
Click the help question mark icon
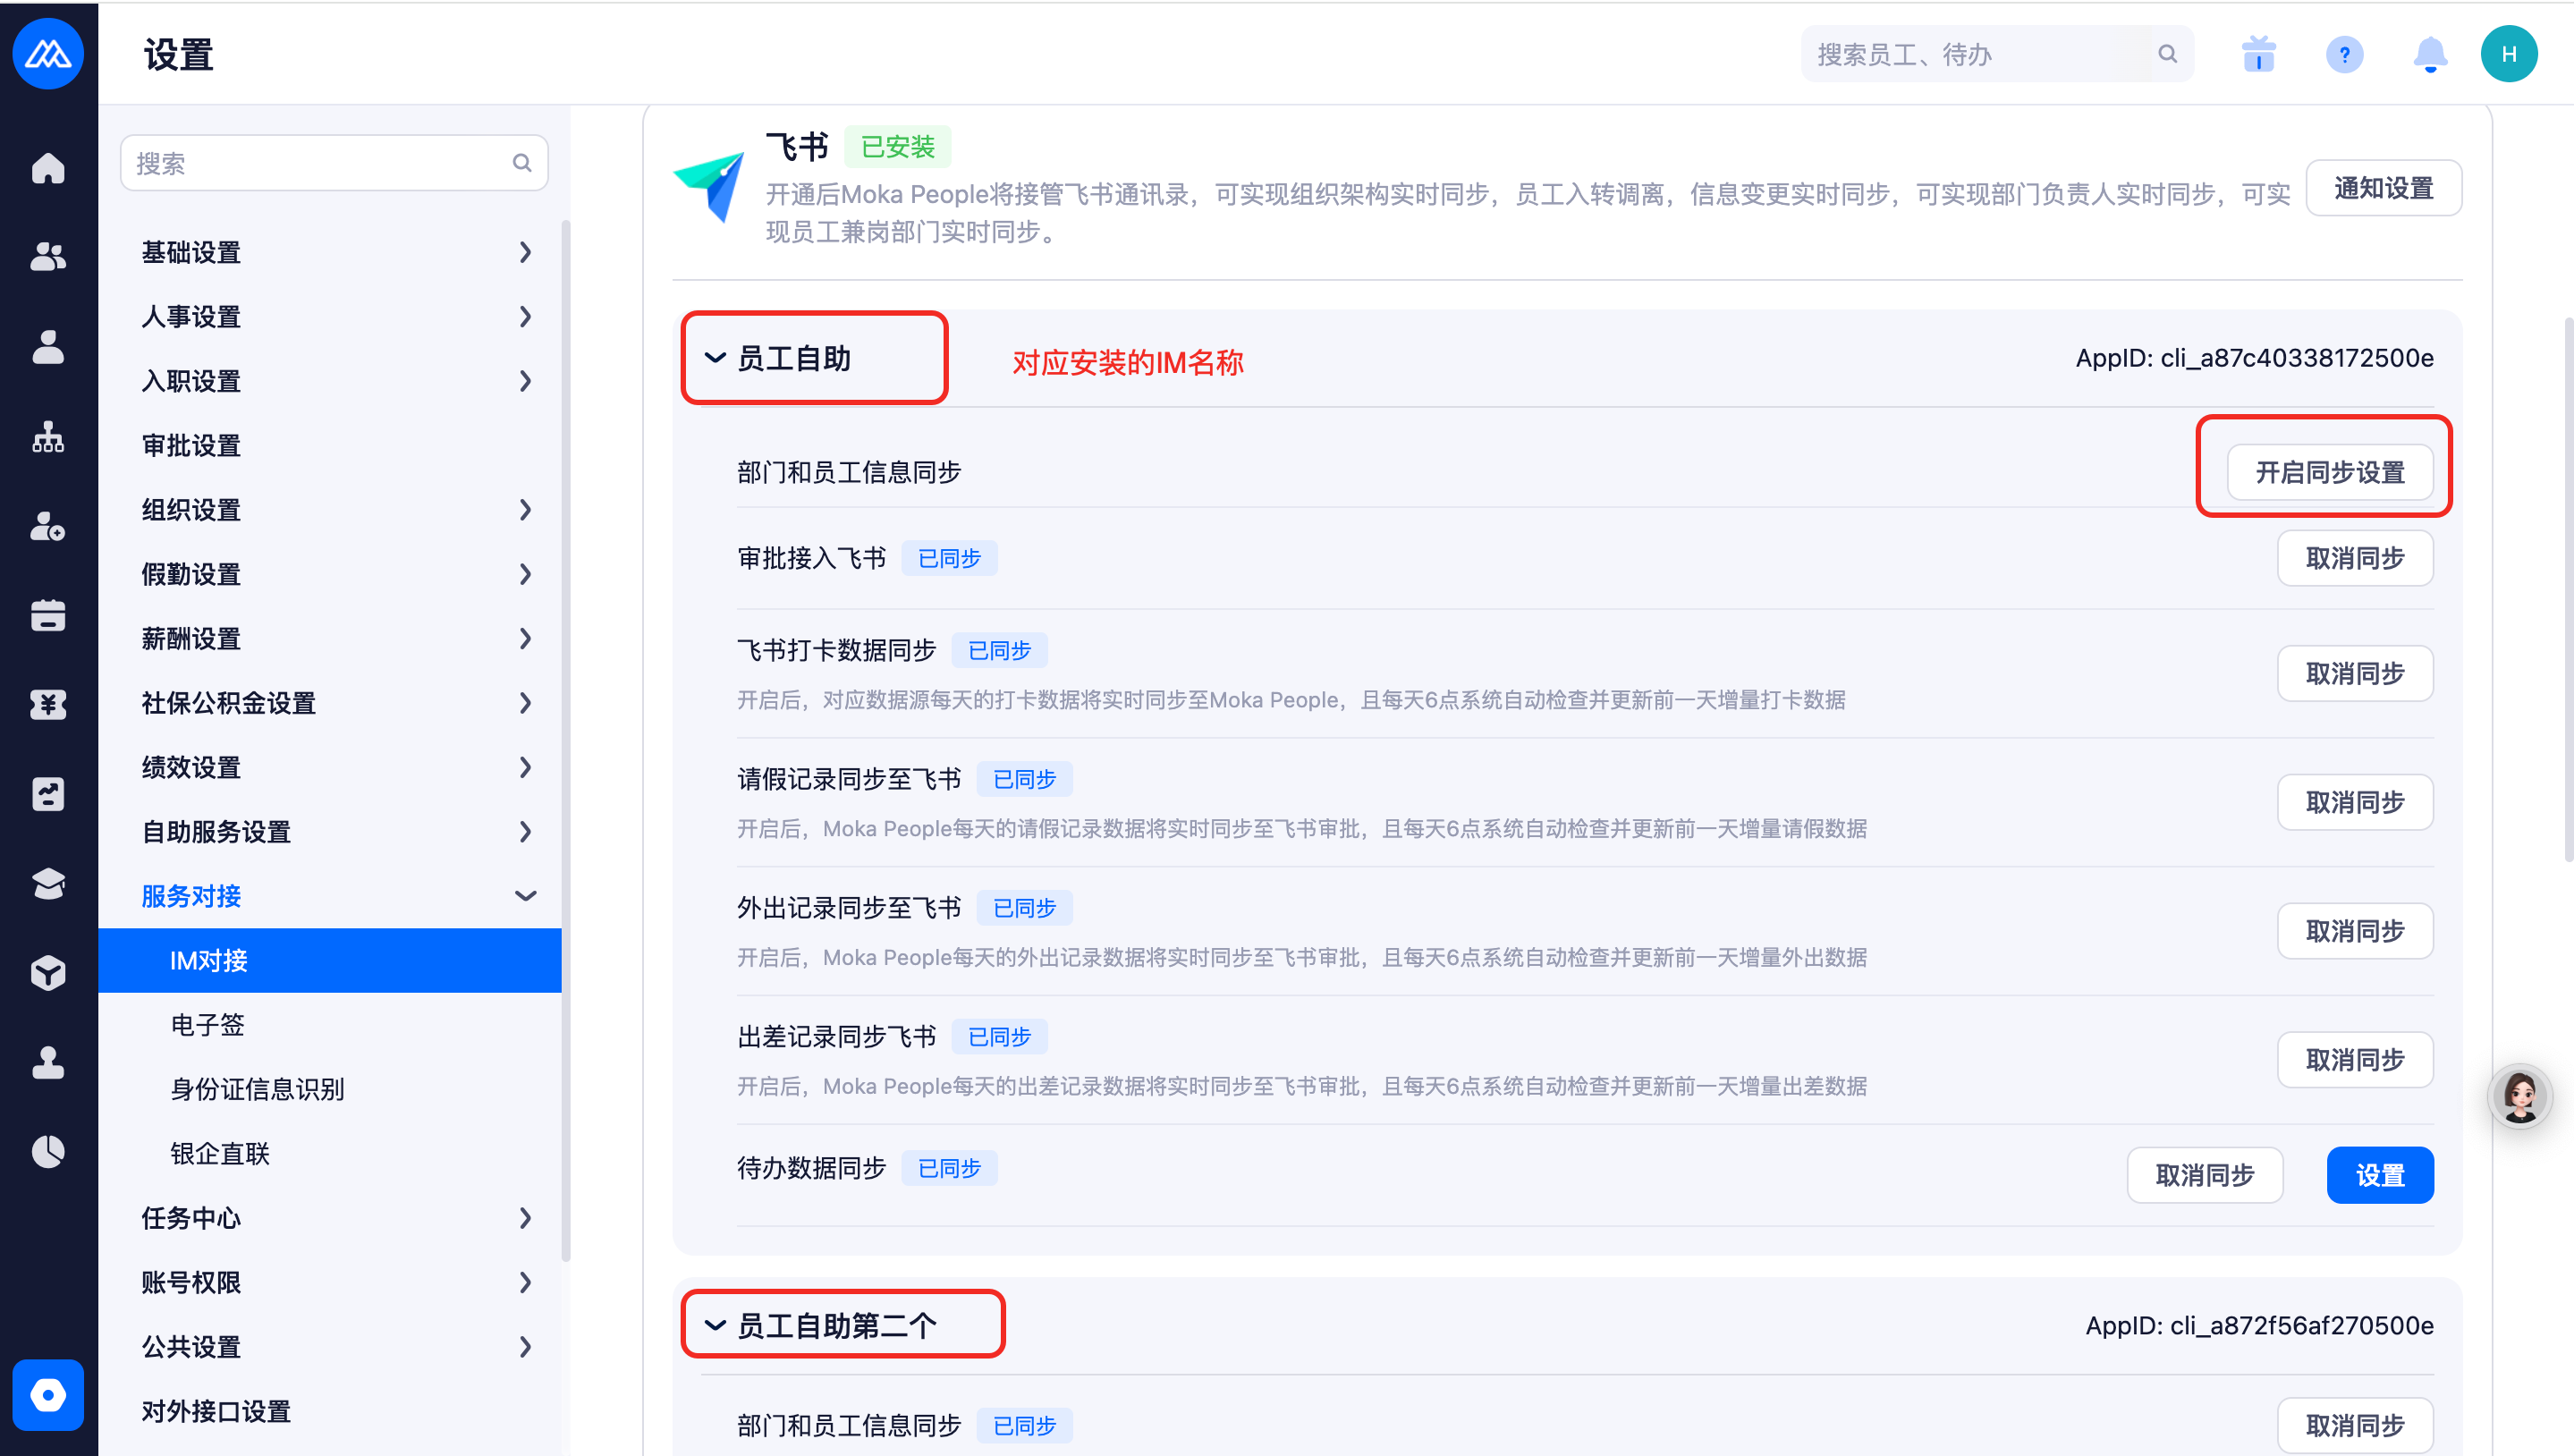click(x=2344, y=54)
